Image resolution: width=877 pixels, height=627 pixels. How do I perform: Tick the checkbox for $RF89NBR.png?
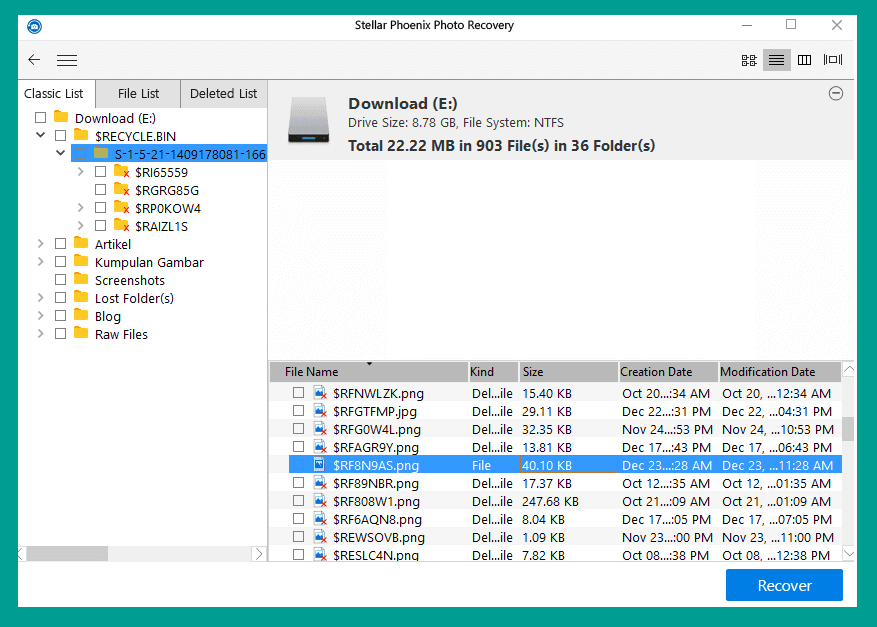coord(299,483)
